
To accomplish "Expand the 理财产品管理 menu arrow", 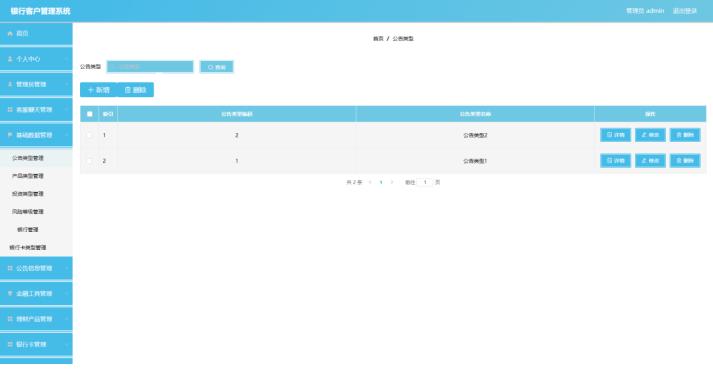I will point(66,319).
